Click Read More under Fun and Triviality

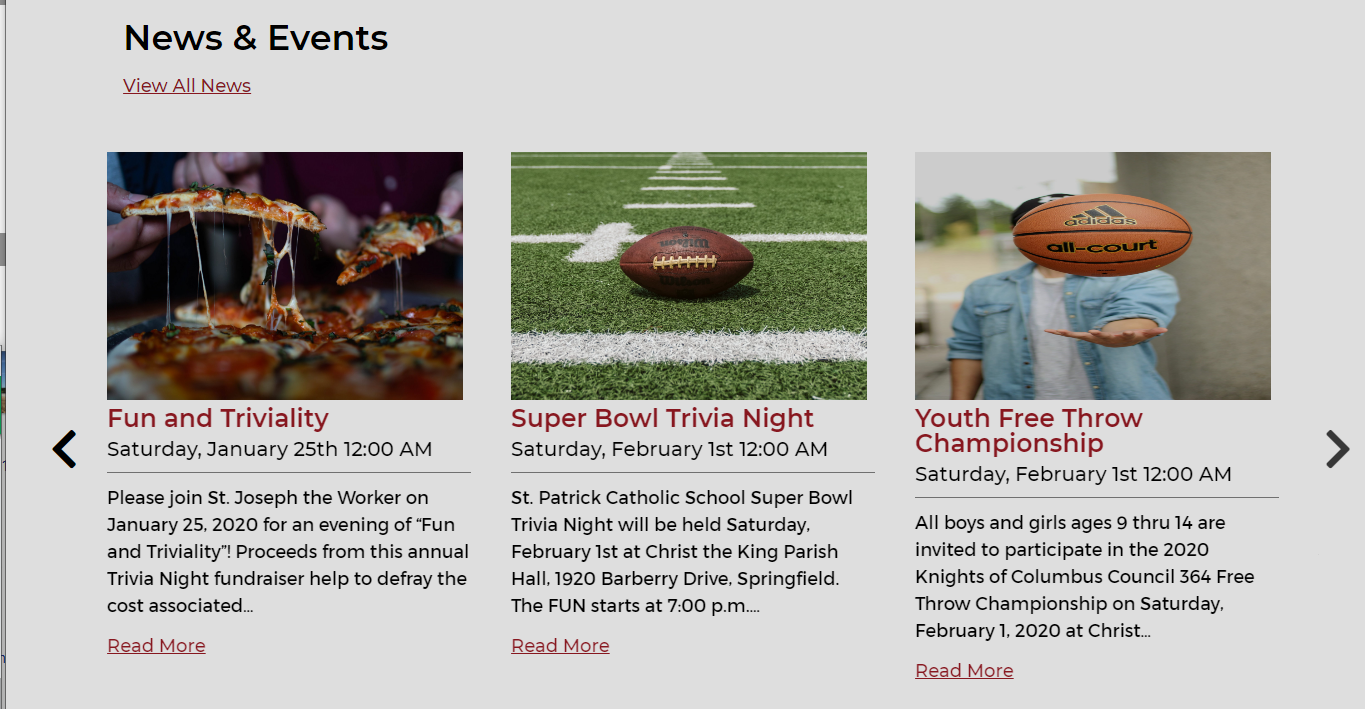tap(156, 646)
